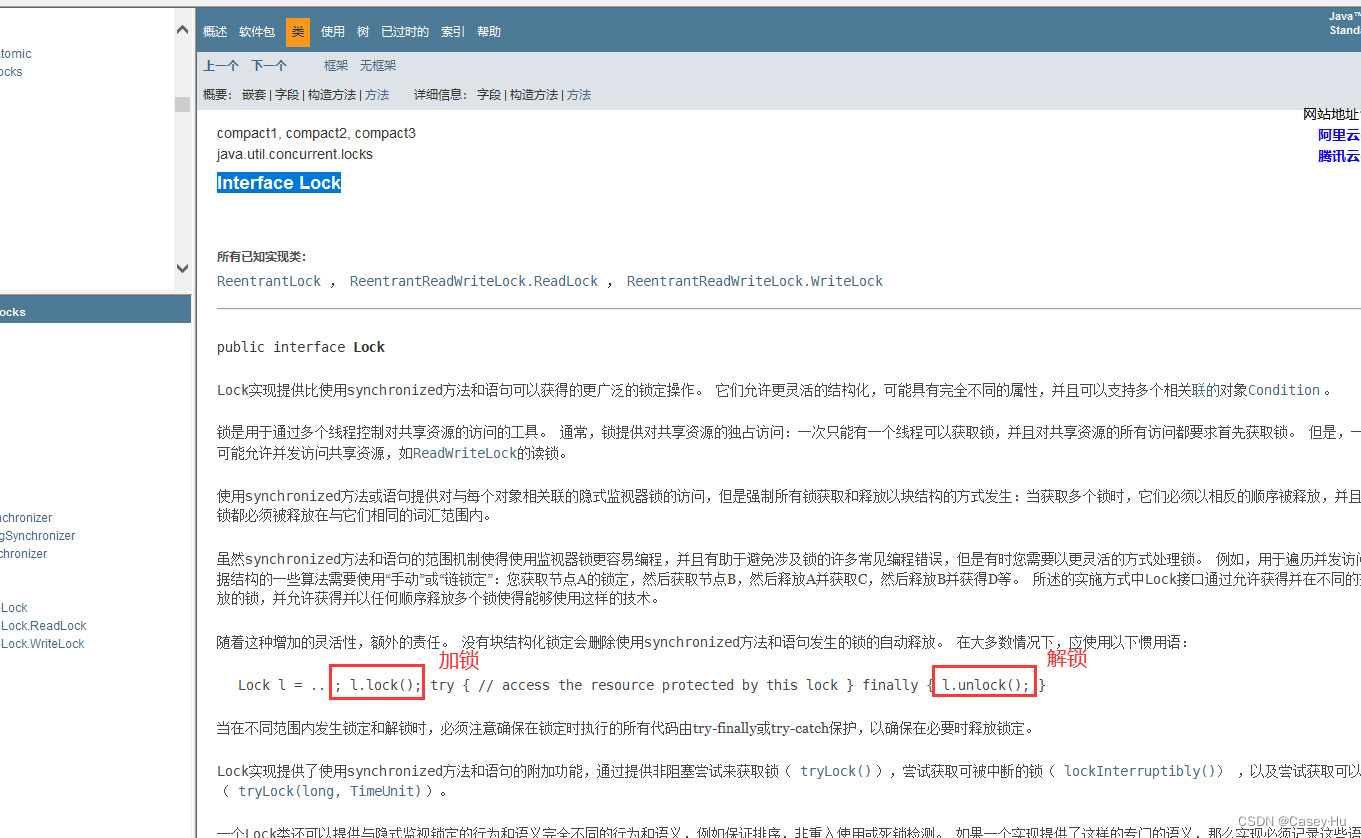Switch to 框架 frames view
Image resolution: width=1361 pixels, height=838 pixels.
[x=336, y=66]
